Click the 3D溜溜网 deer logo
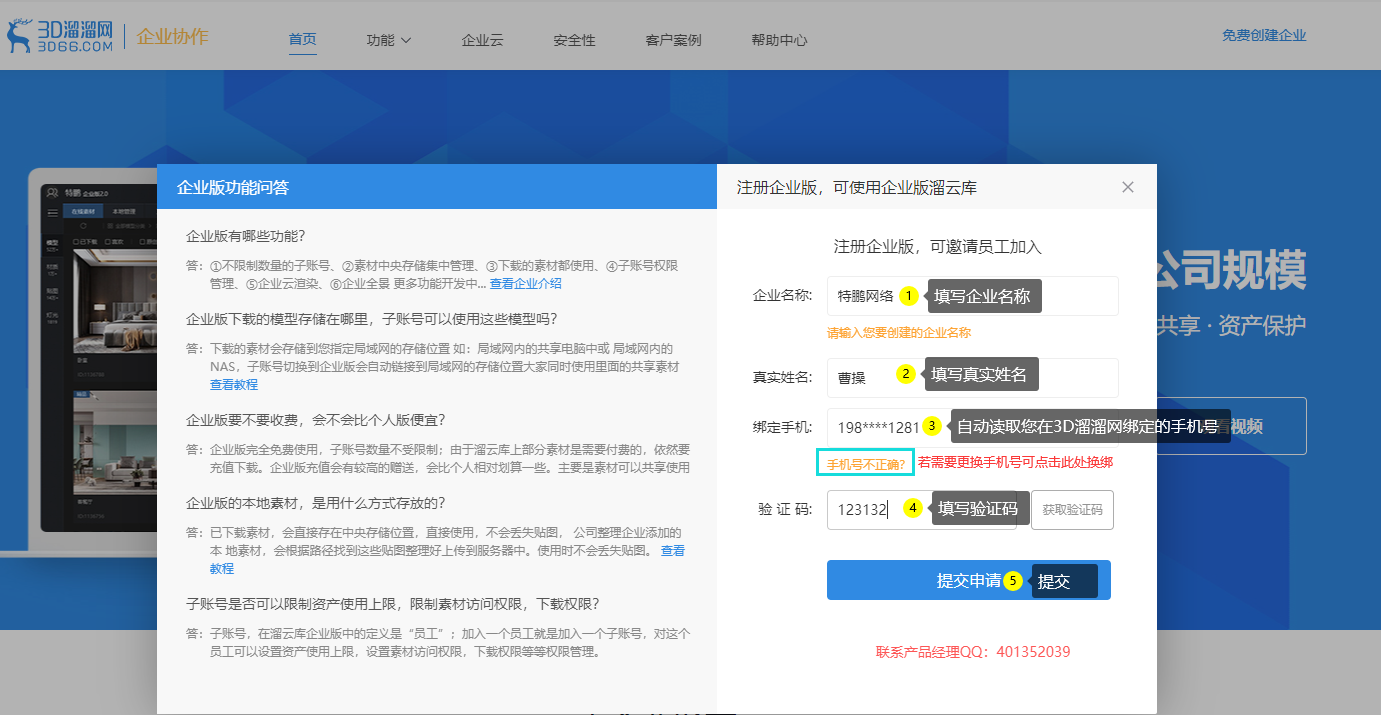Screen dimensions: 1381x715 (60, 37)
